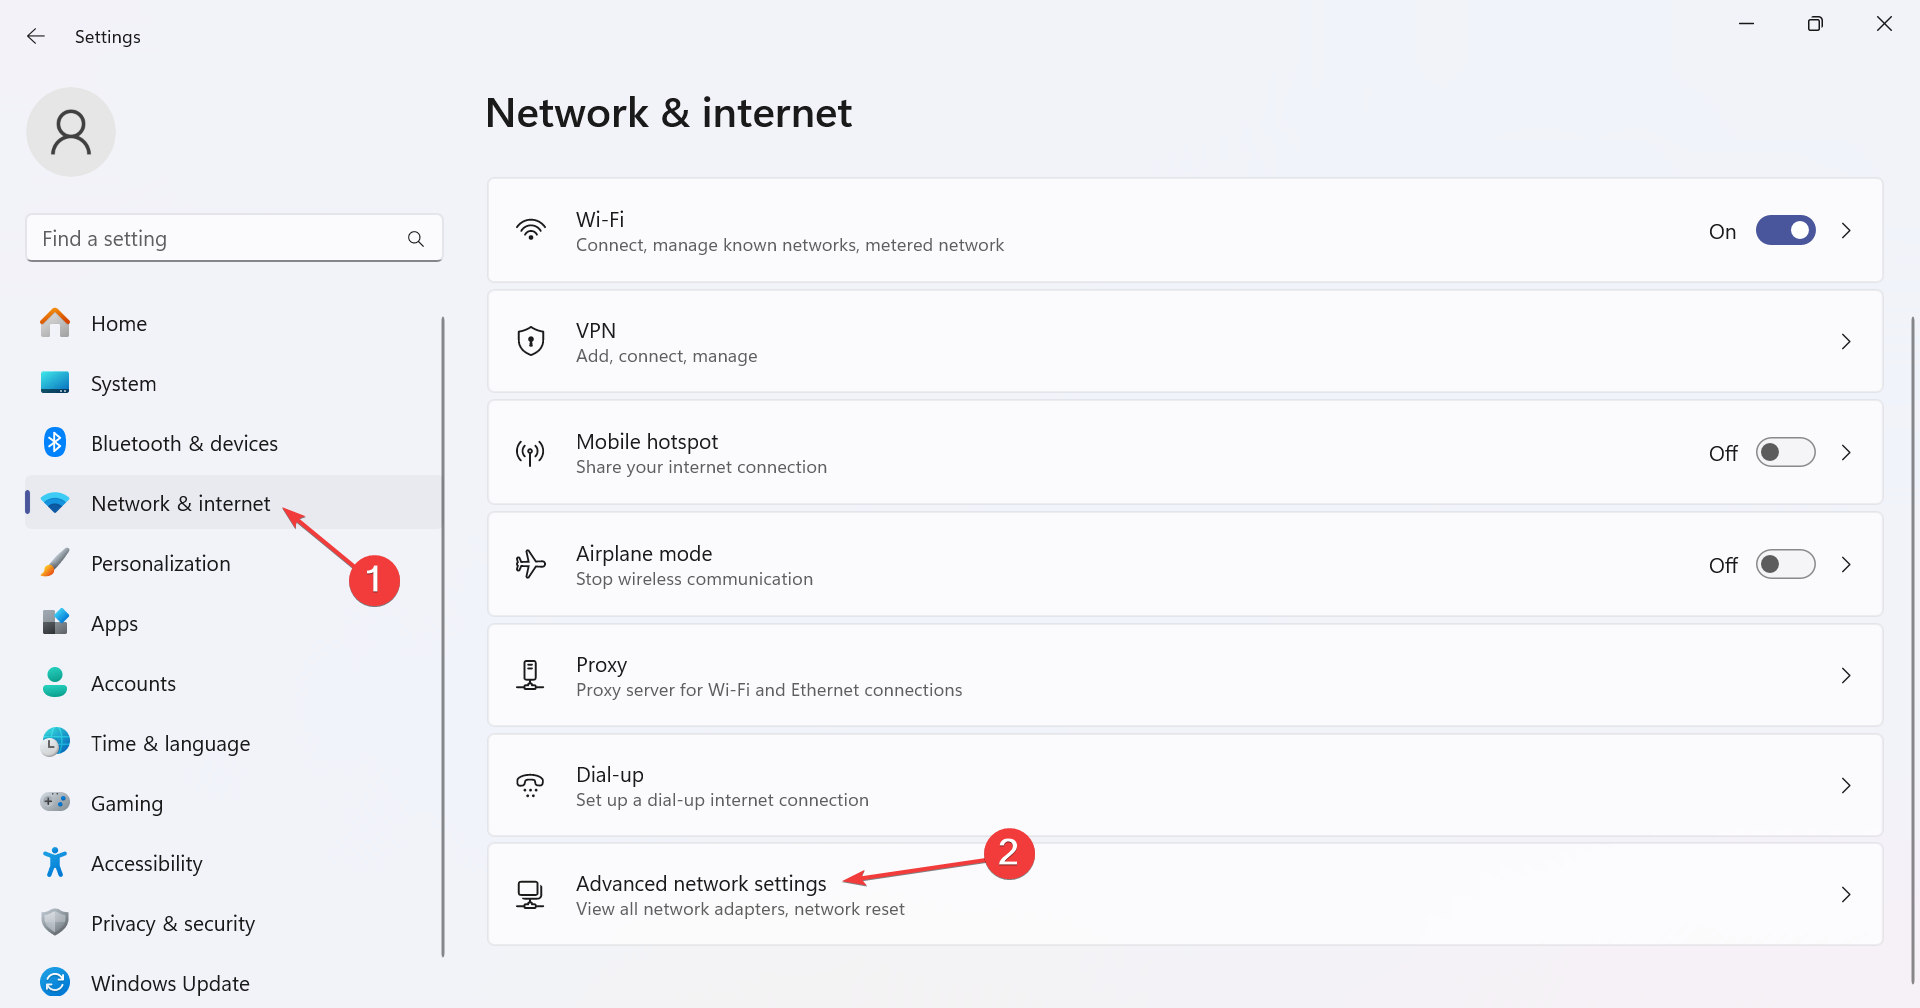Expand the Proxy settings chevron

point(1846,676)
